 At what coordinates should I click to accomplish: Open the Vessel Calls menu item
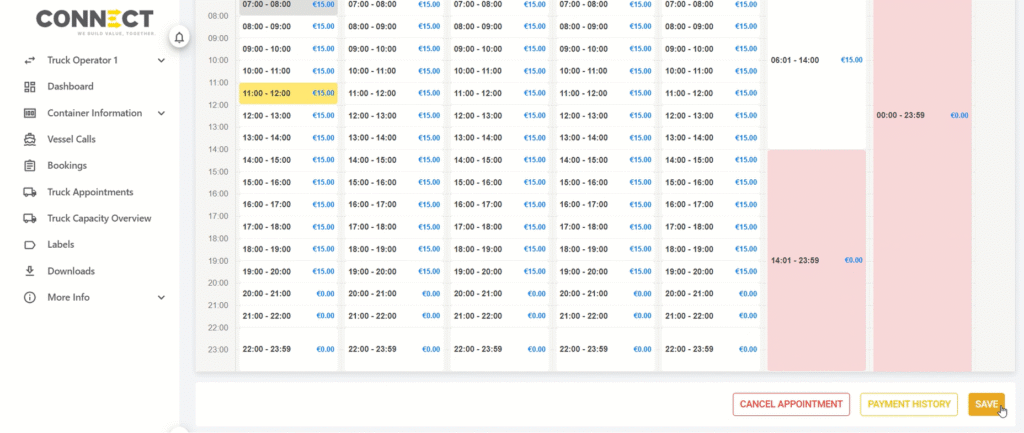(x=71, y=139)
